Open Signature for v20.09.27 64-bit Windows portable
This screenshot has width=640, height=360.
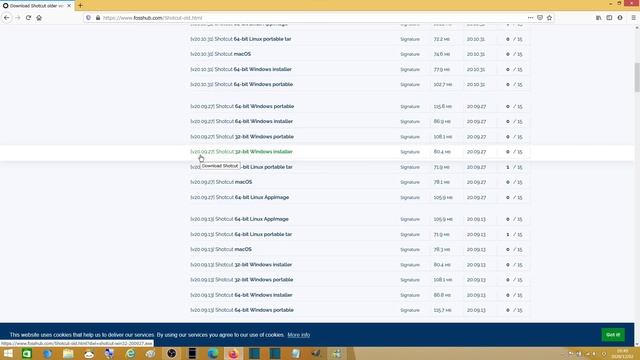pos(410,107)
